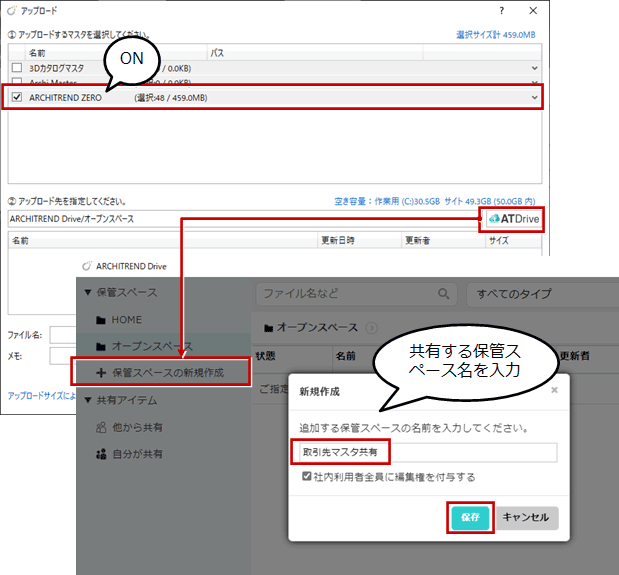Collapse the 保管スペース tree section
The height and width of the screenshot is (575, 619).
(x=88, y=292)
